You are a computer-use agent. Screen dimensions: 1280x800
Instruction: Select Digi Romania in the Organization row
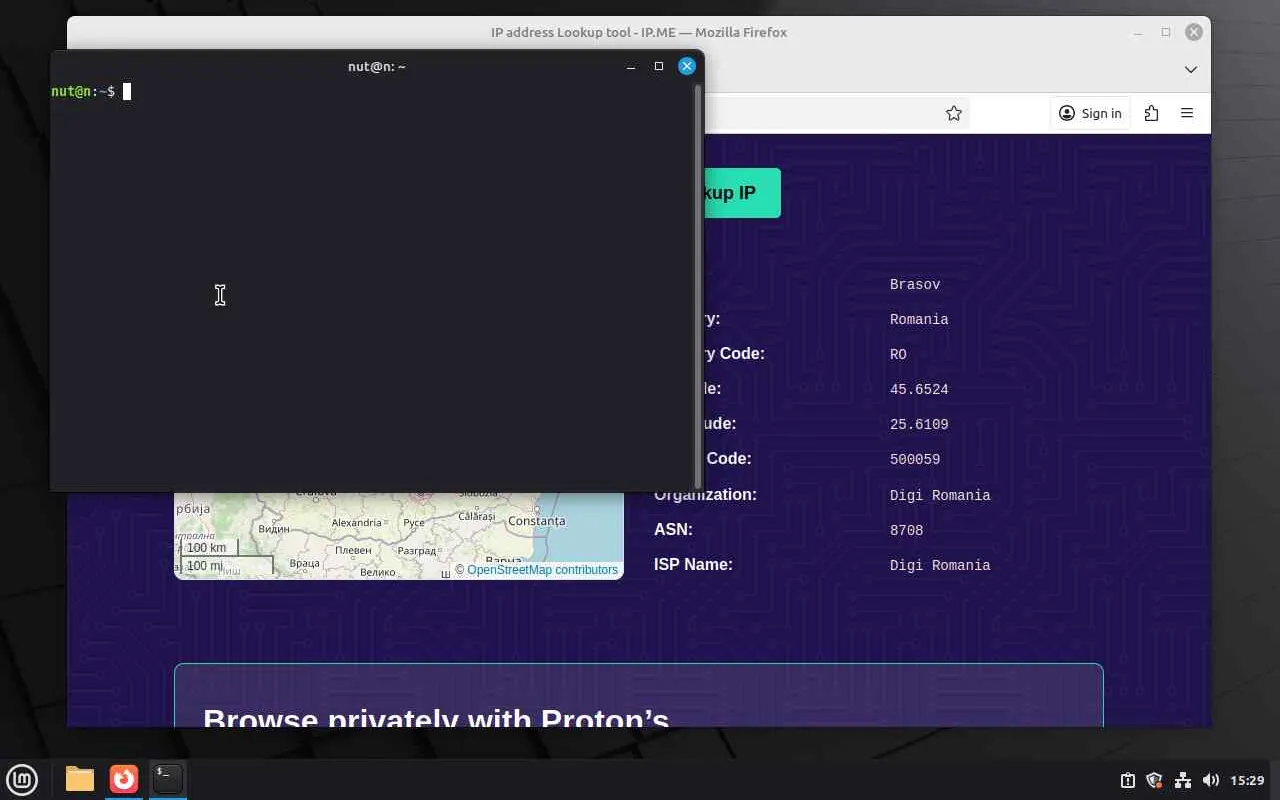tap(940, 496)
